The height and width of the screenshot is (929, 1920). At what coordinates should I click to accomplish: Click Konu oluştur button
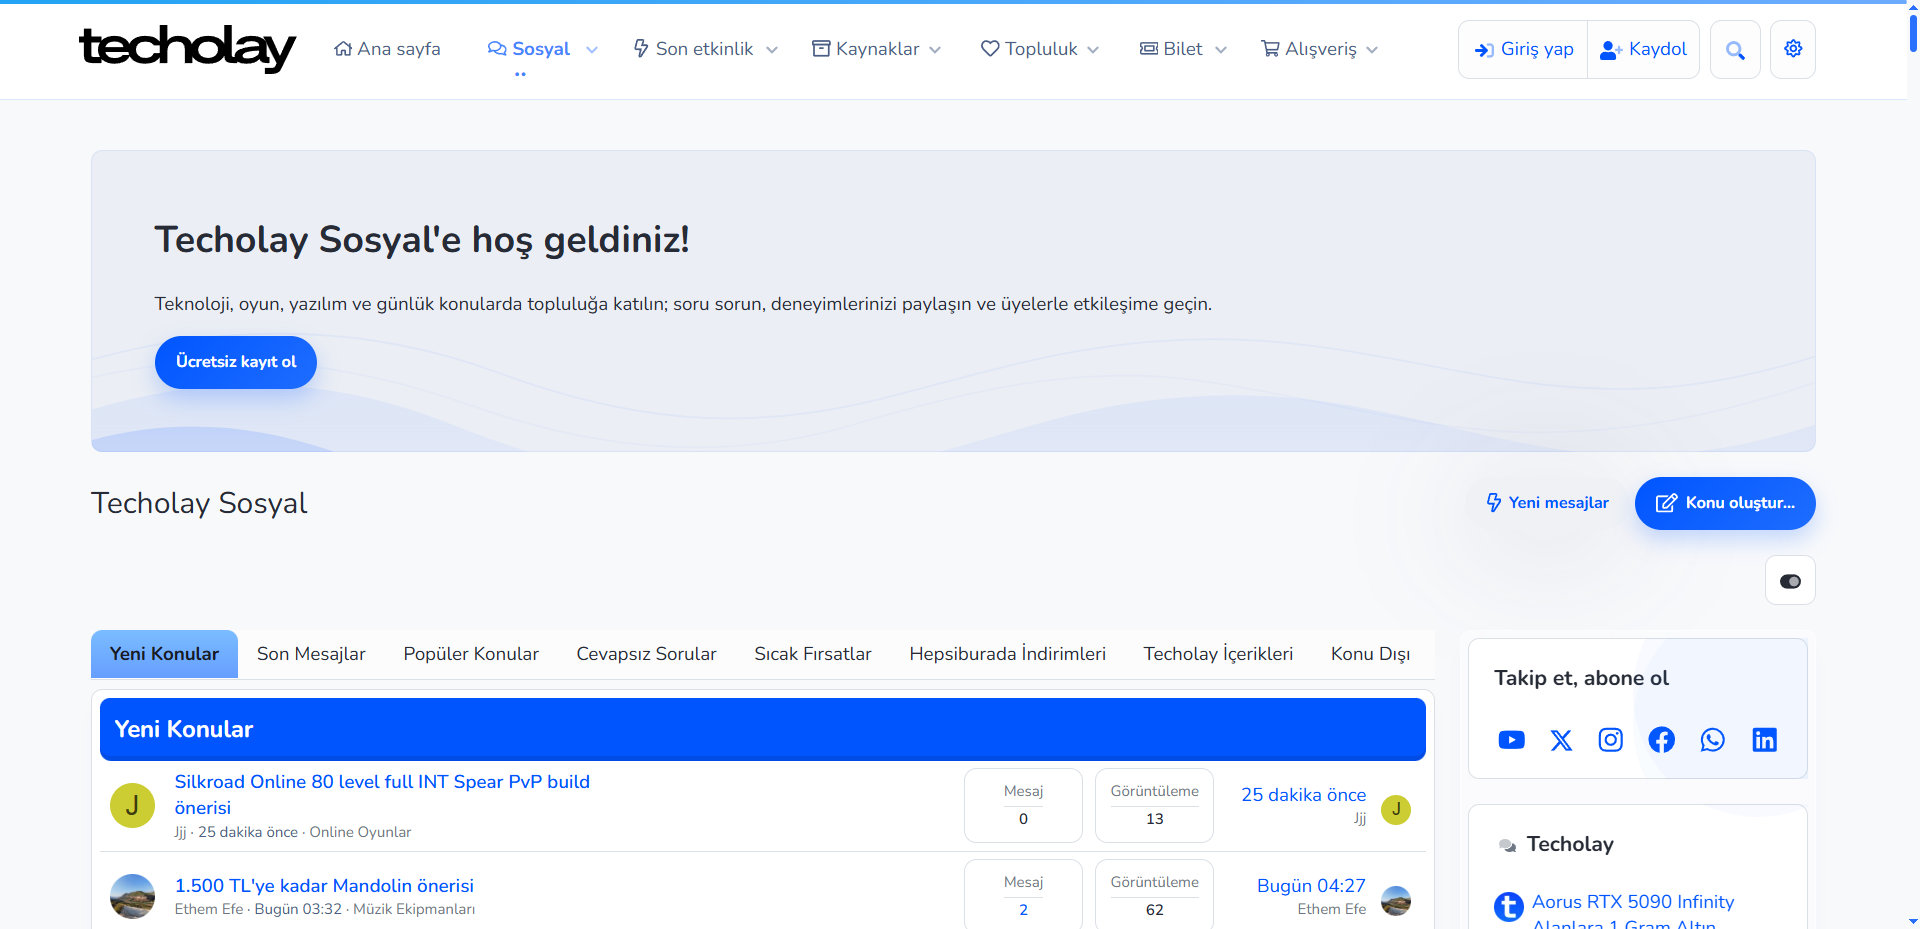click(x=1725, y=503)
